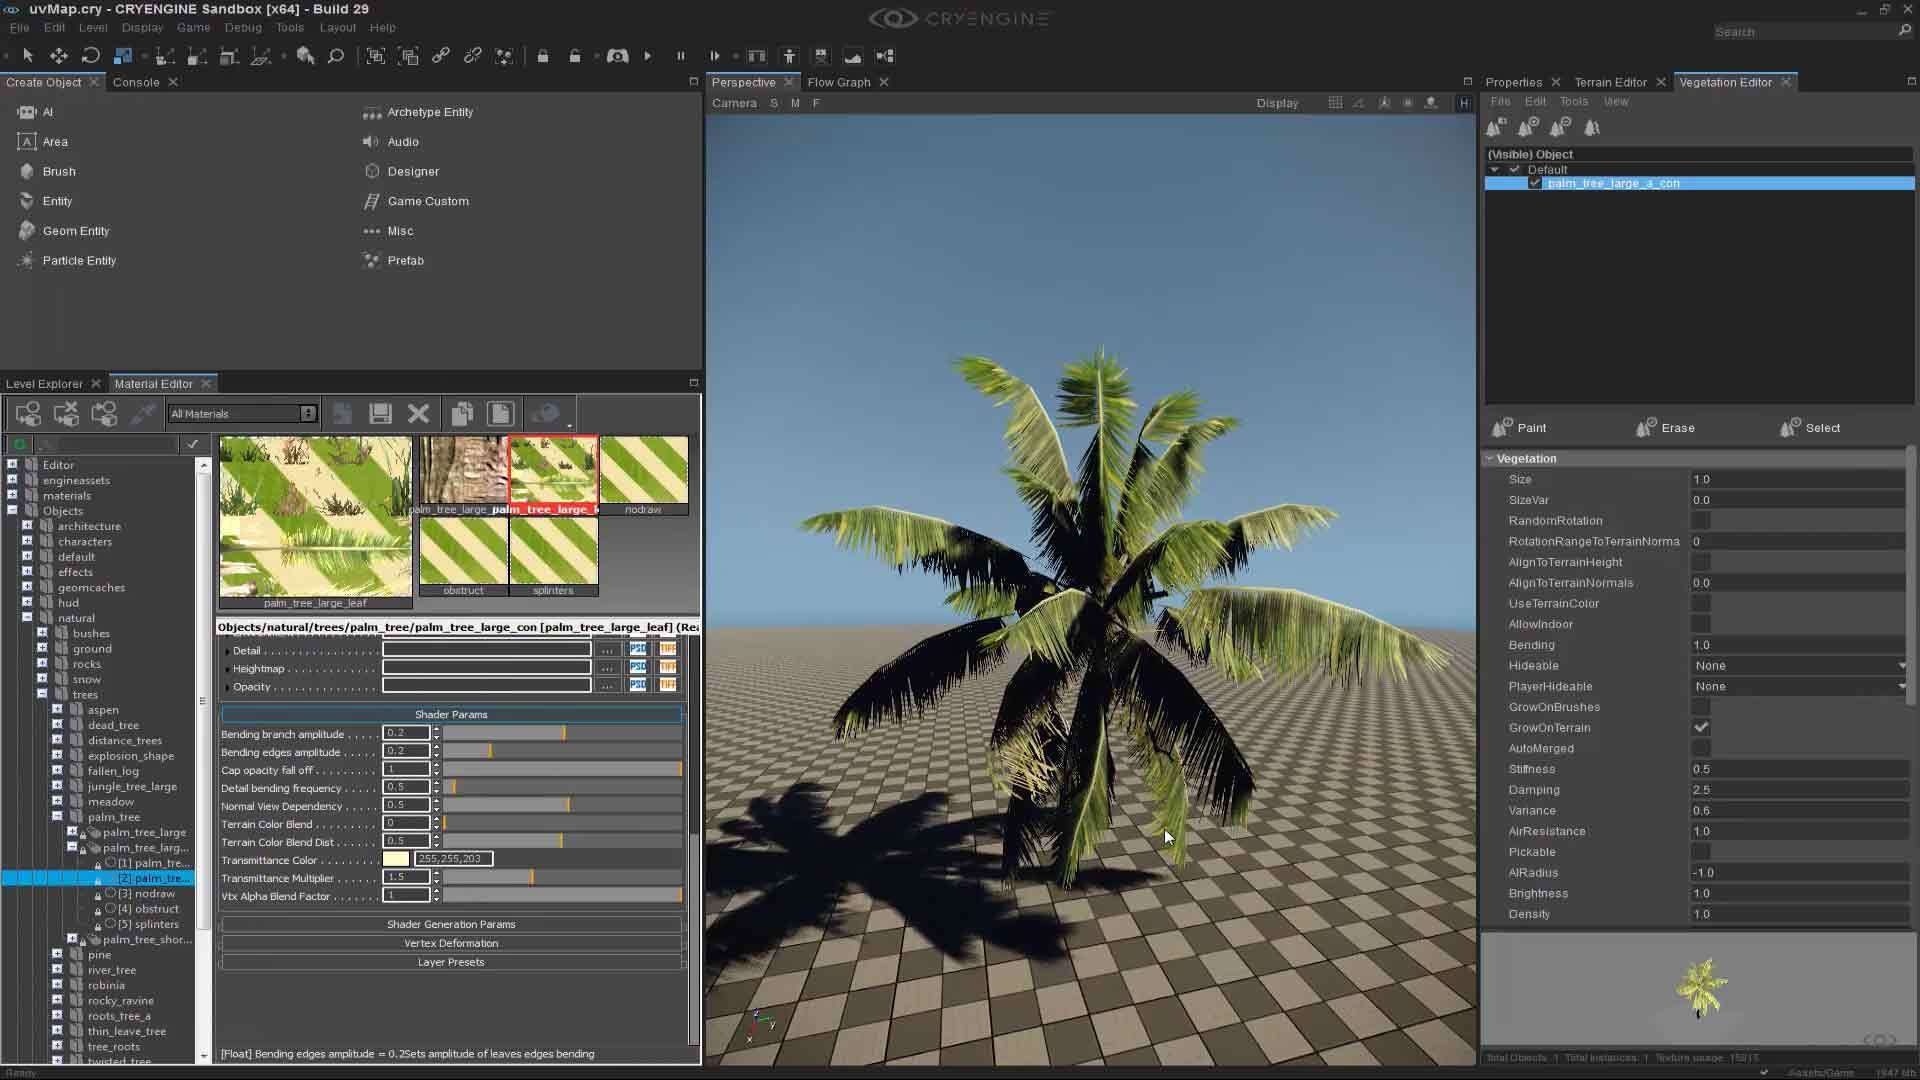Toggle the AutoMerged checkbox
Viewport: 1920px width, 1080px height.
pos(1701,748)
